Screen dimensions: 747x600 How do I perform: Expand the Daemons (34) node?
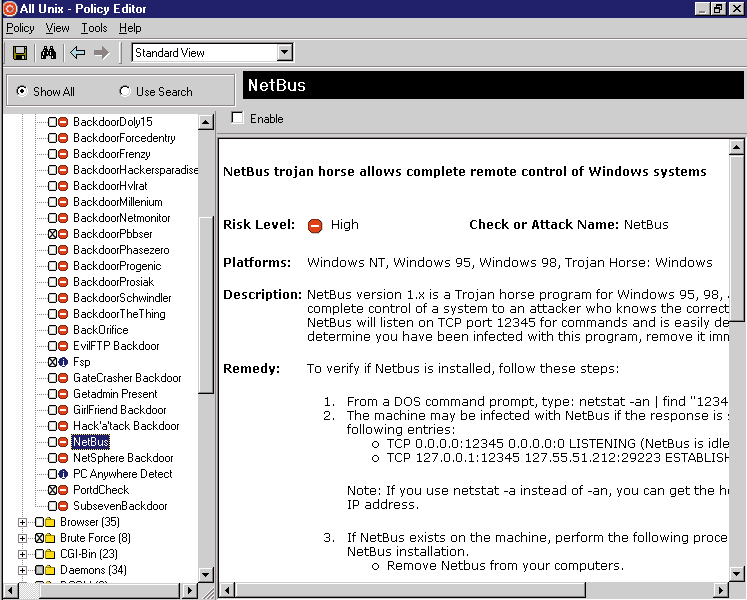[22, 570]
